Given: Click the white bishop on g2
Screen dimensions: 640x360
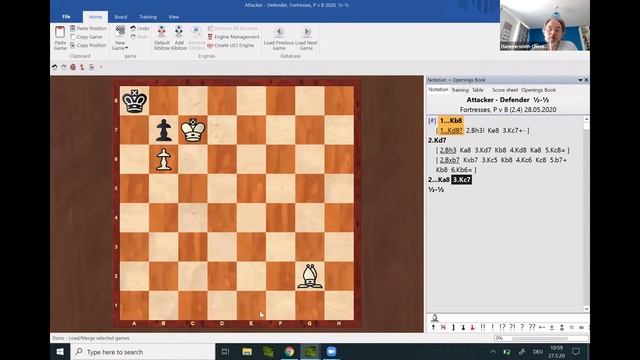Looking at the screenshot, I should [310, 276].
